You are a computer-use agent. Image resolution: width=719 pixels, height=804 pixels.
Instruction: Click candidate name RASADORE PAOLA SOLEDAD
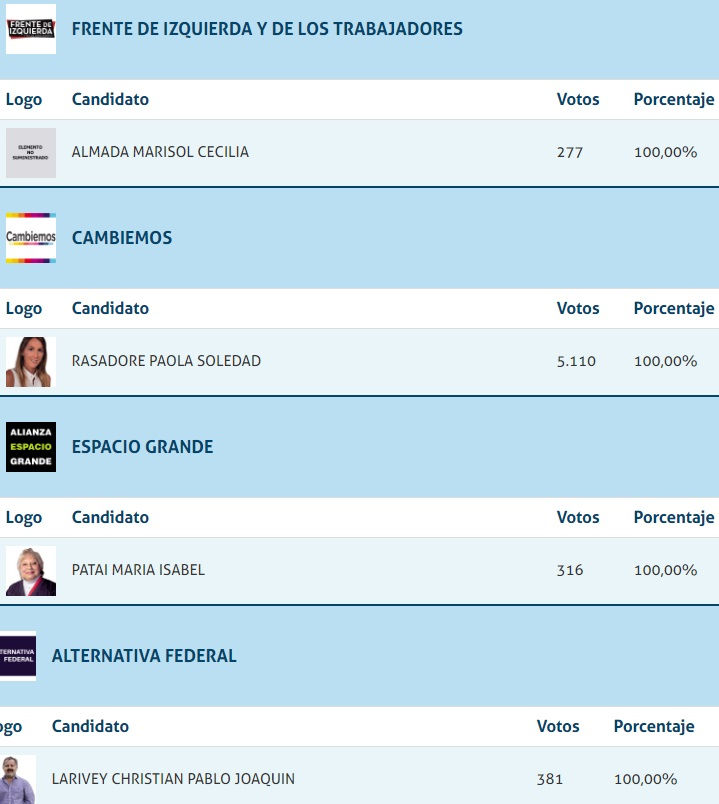(x=166, y=361)
